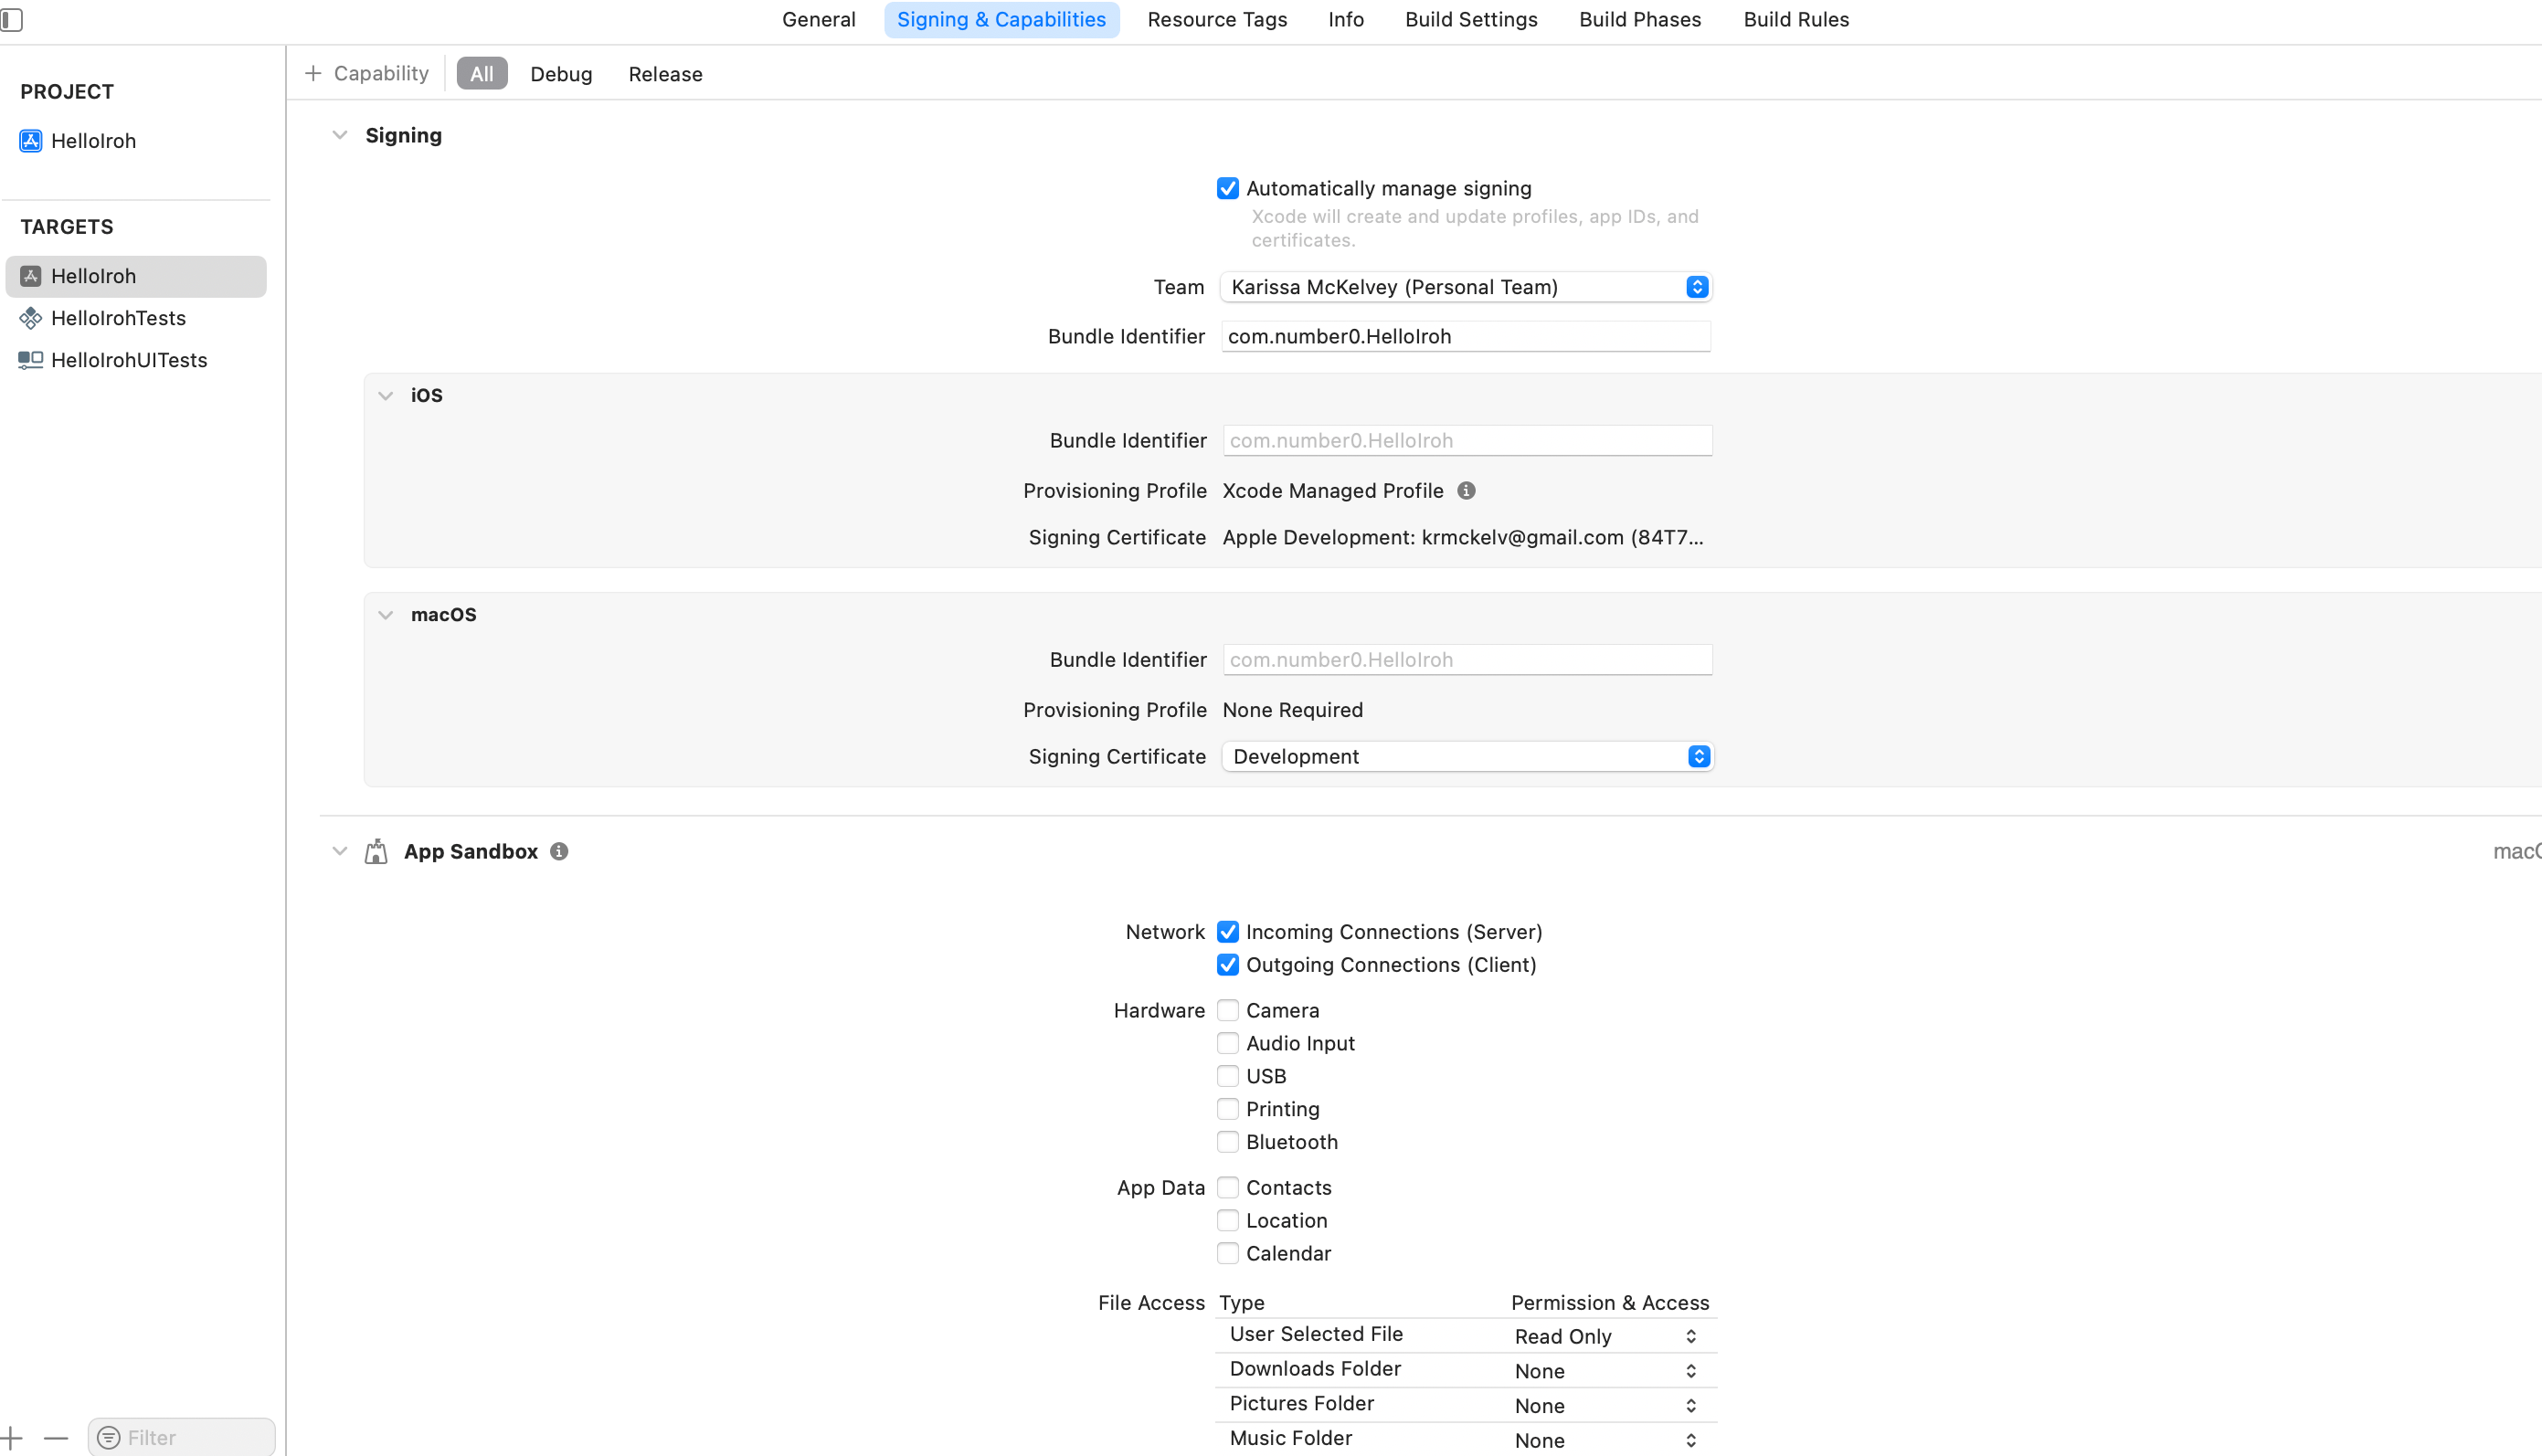Open the Build Rules tab
The width and height of the screenshot is (2542, 1456).
pyautogui.click(x=1796, y=20)
